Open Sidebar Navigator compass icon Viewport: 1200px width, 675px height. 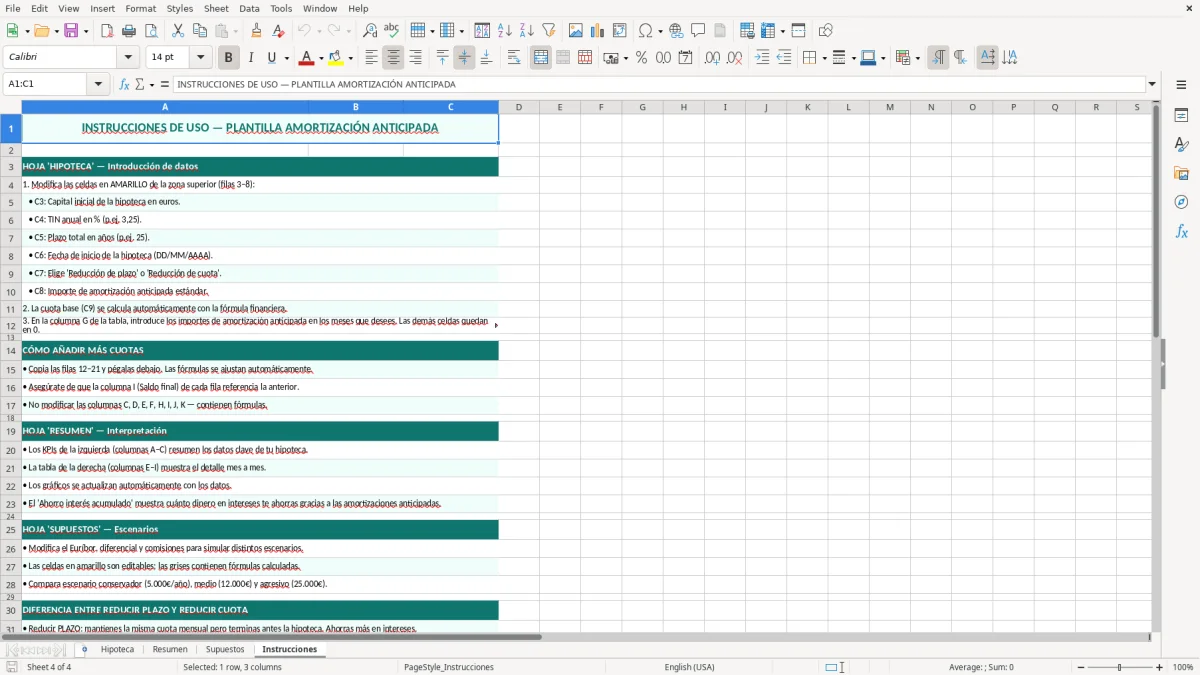point(1181,202)
